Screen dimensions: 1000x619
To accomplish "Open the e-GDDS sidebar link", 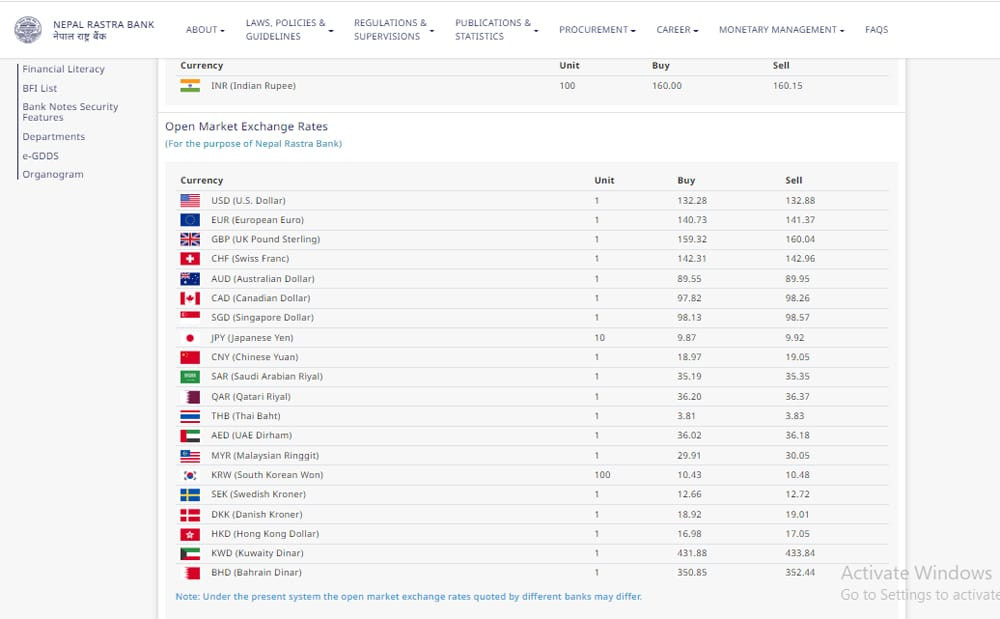I will [40, 156].
